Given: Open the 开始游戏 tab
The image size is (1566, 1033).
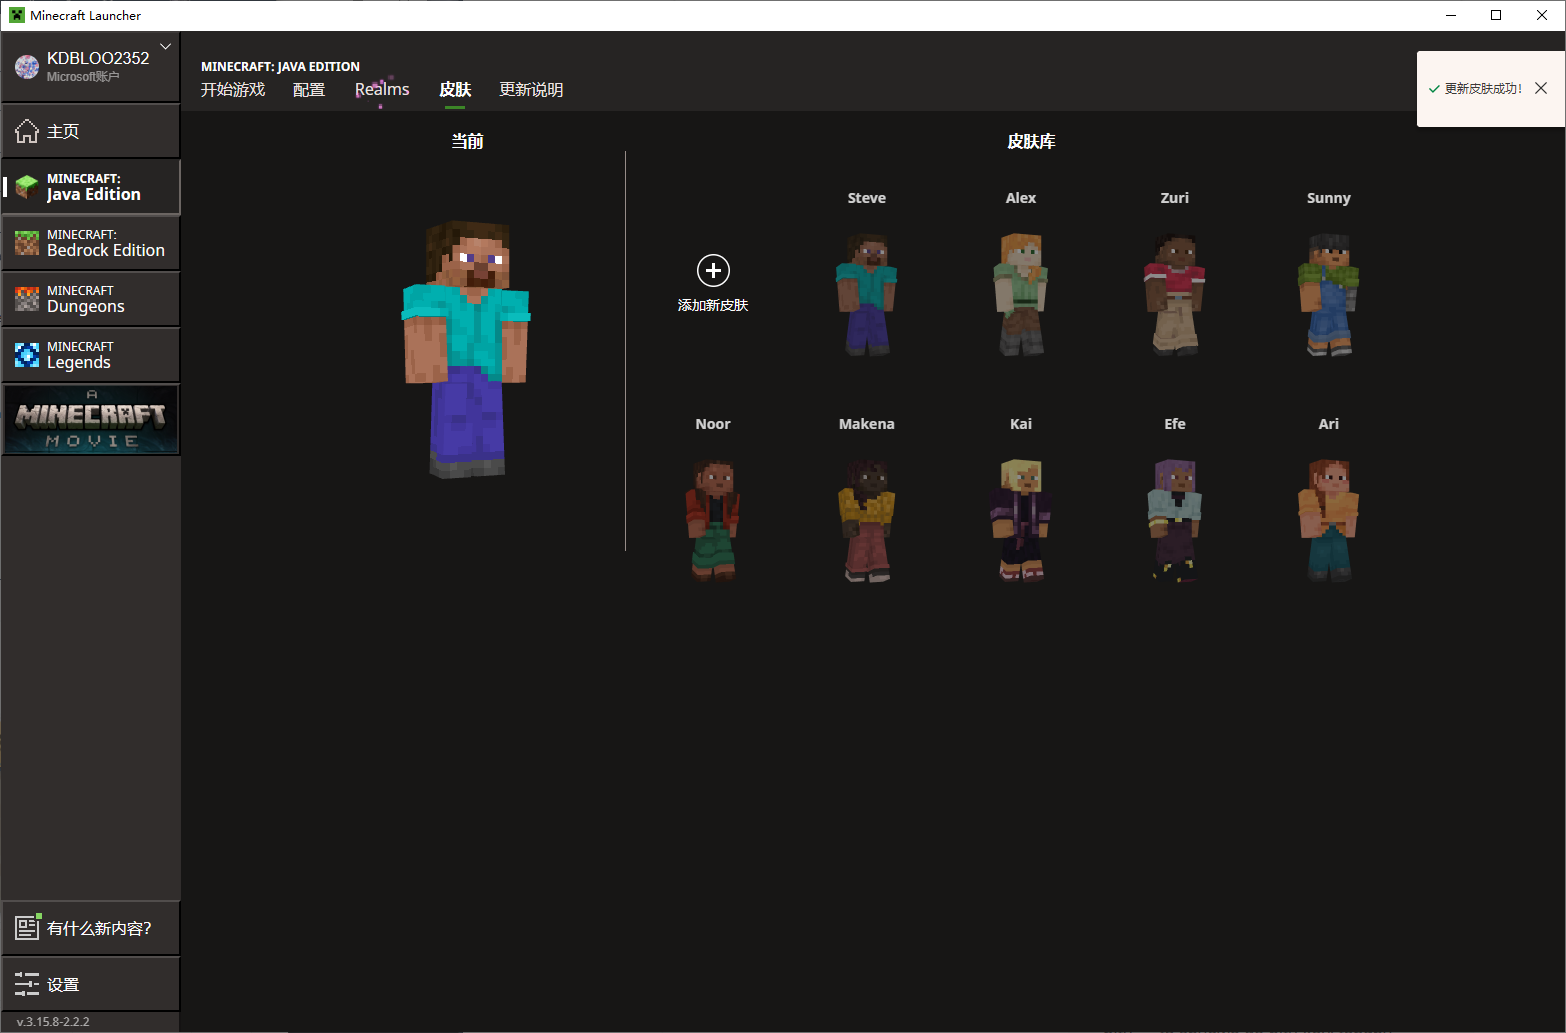Looking at the screenshot, I should (233, 89).
